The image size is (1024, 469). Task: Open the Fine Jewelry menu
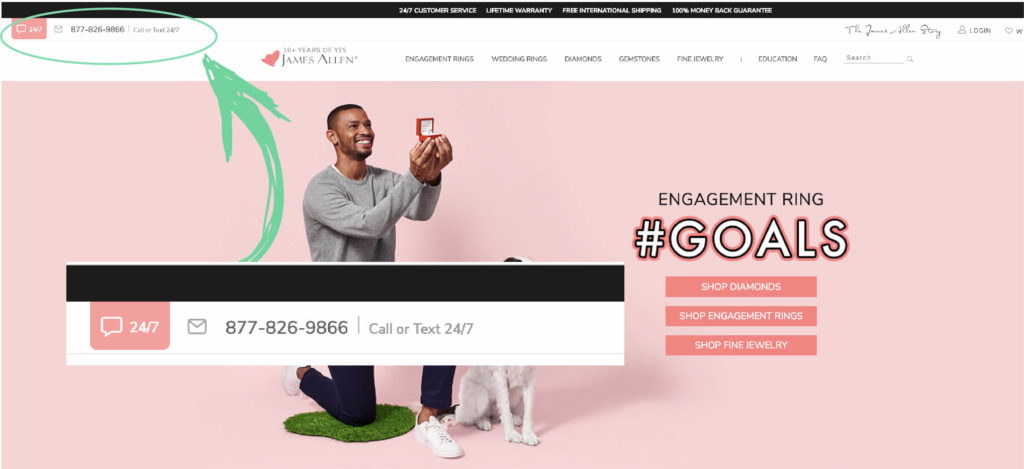(x=700, y=59)
